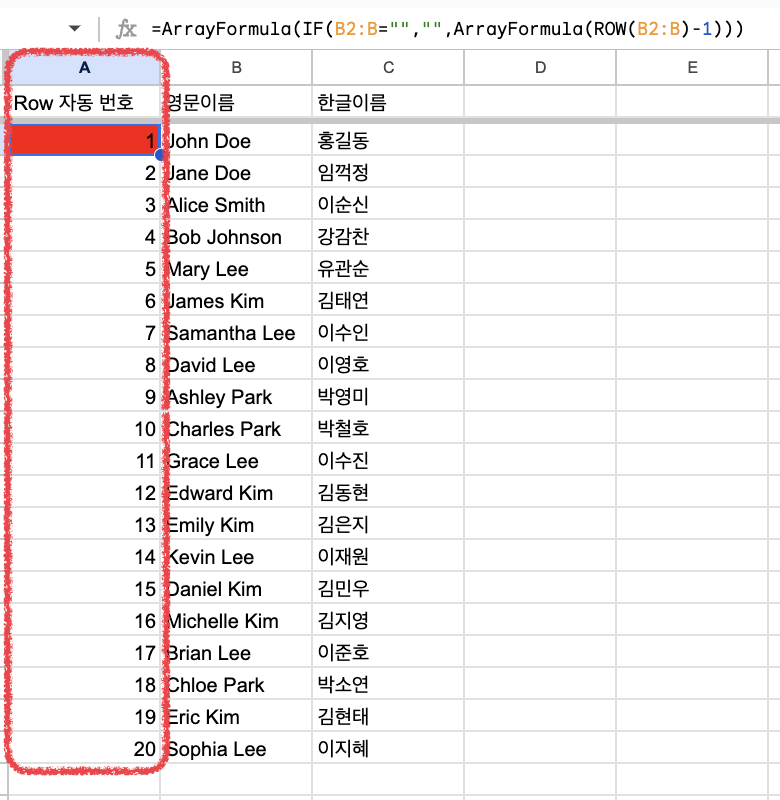Click the cell '이재원'
The width and height of the screenshot is (780, 800).
(x=388, y=557)
